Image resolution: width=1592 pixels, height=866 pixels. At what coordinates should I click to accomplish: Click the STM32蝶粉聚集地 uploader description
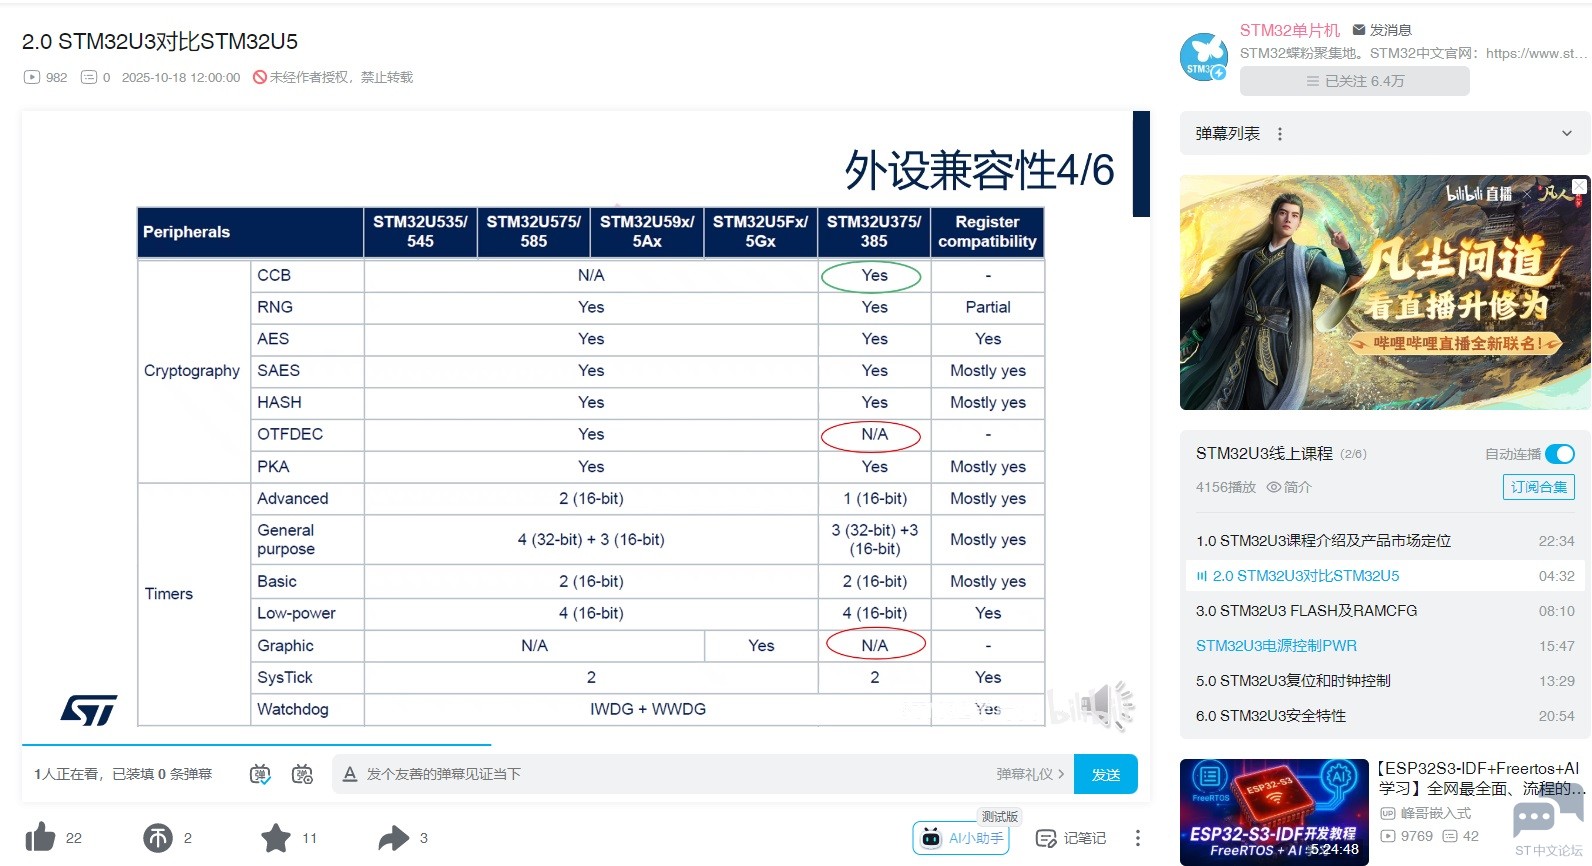[1413, 53]
